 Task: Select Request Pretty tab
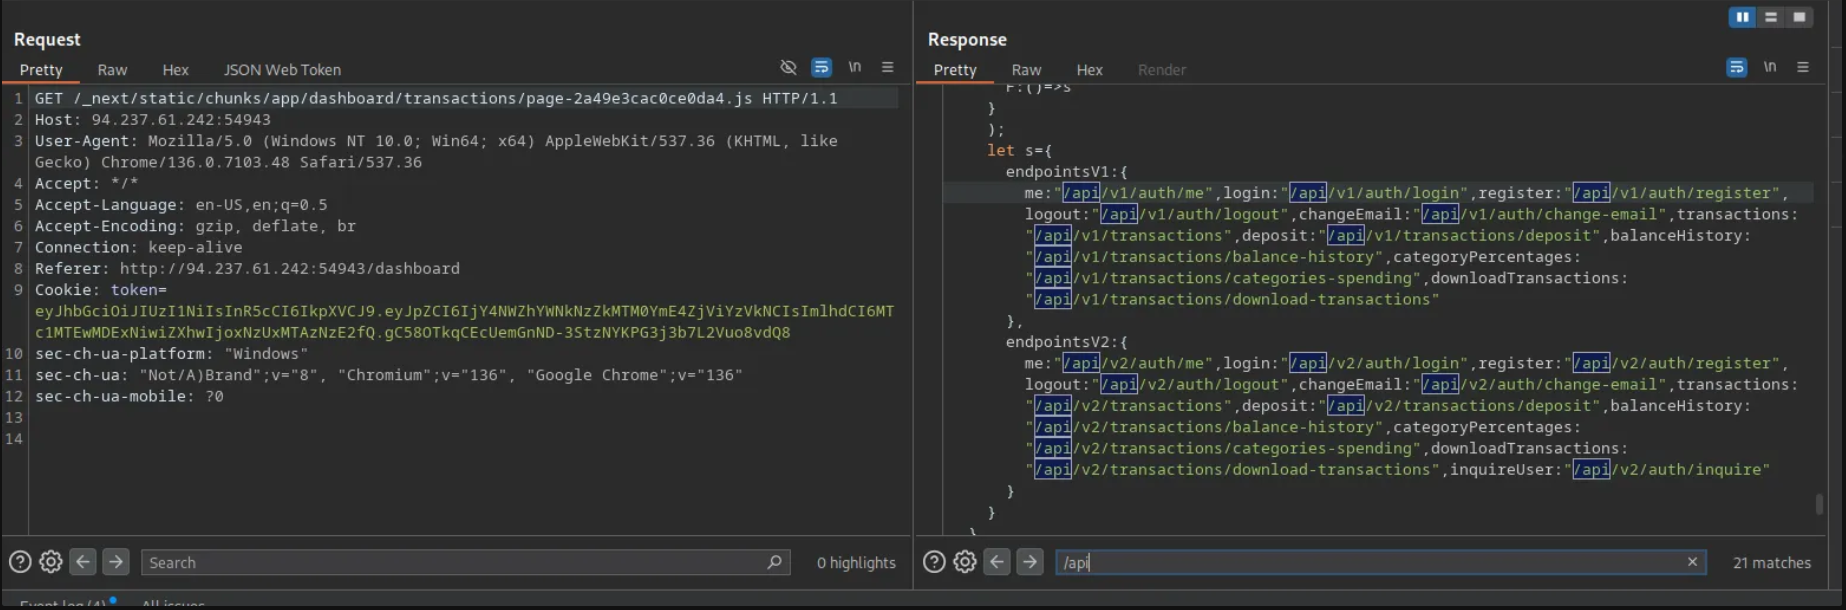pyautogui.click(x=41, y=70)
